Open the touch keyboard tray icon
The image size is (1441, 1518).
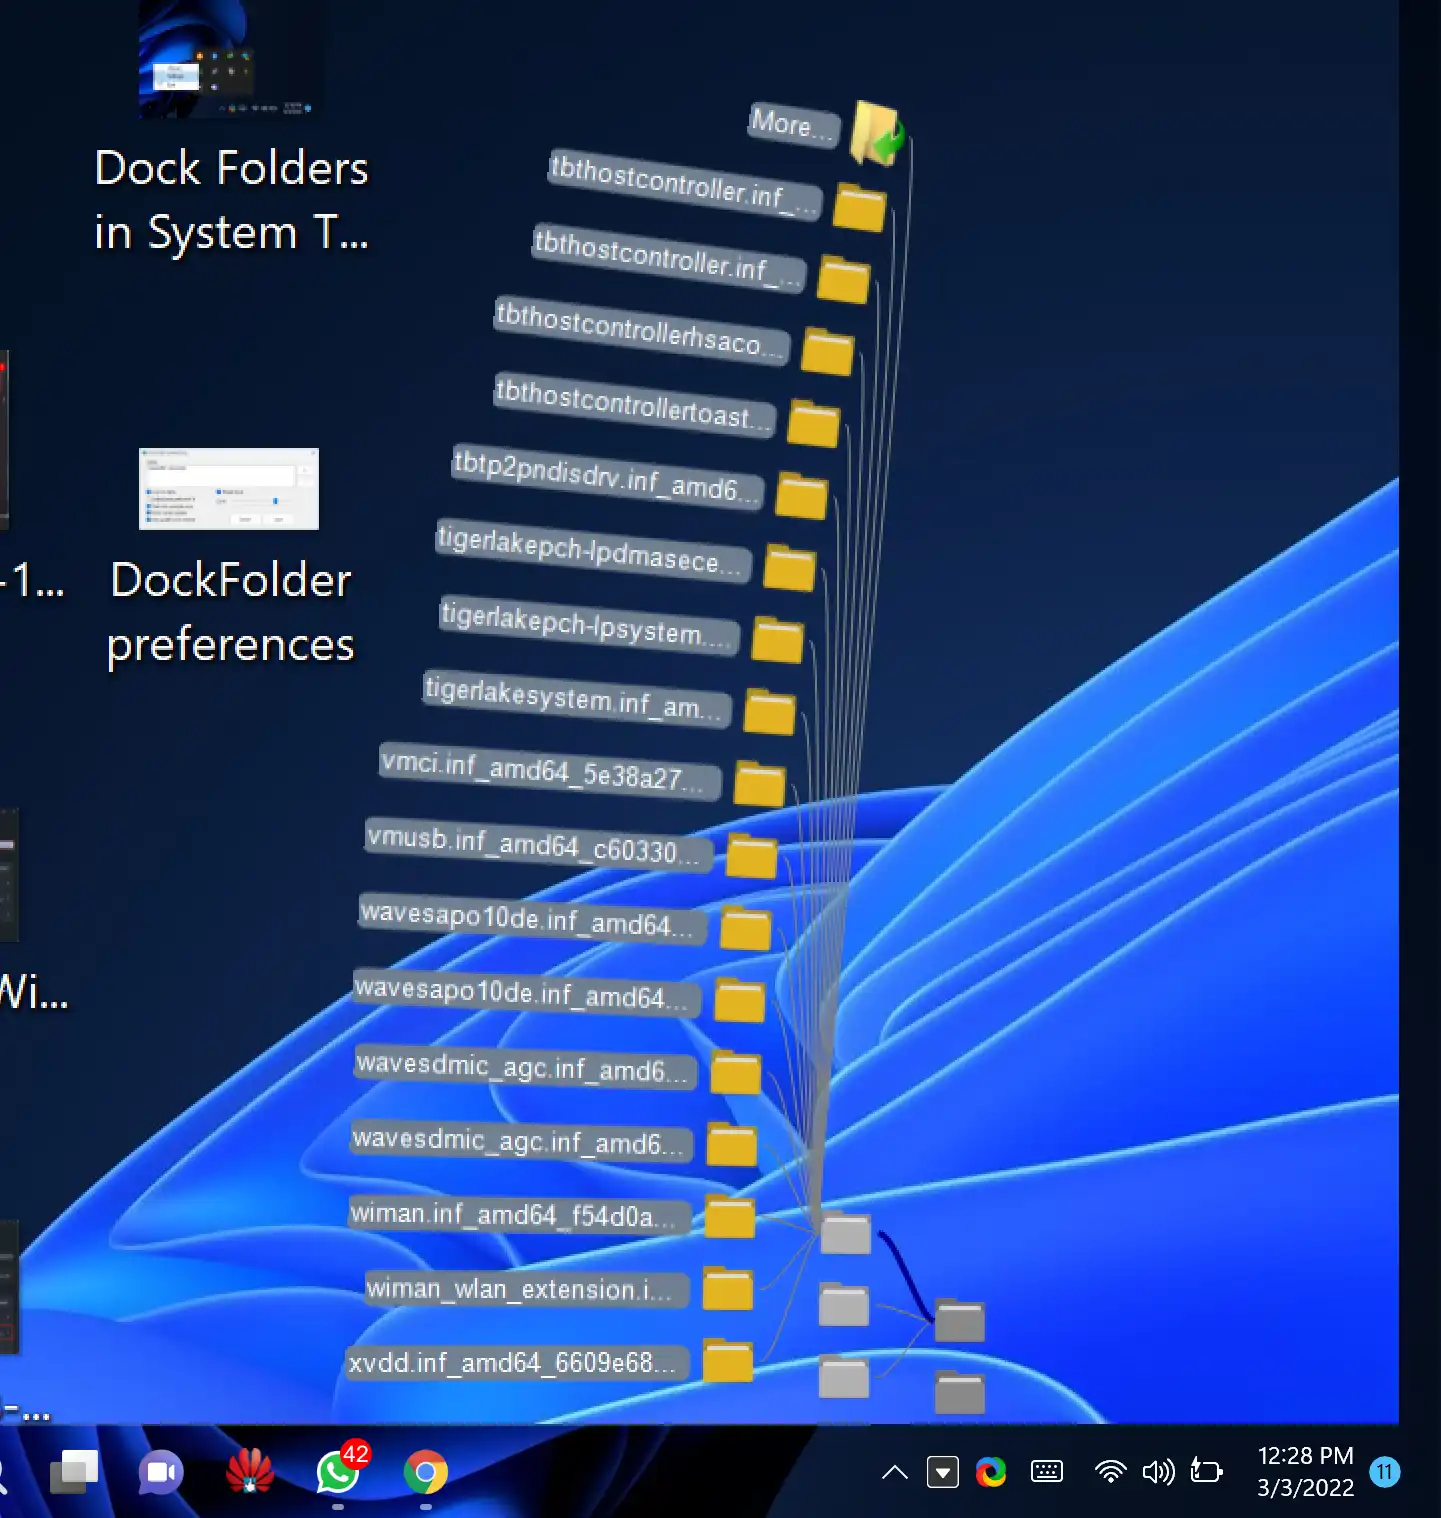click(1046, 1472)
